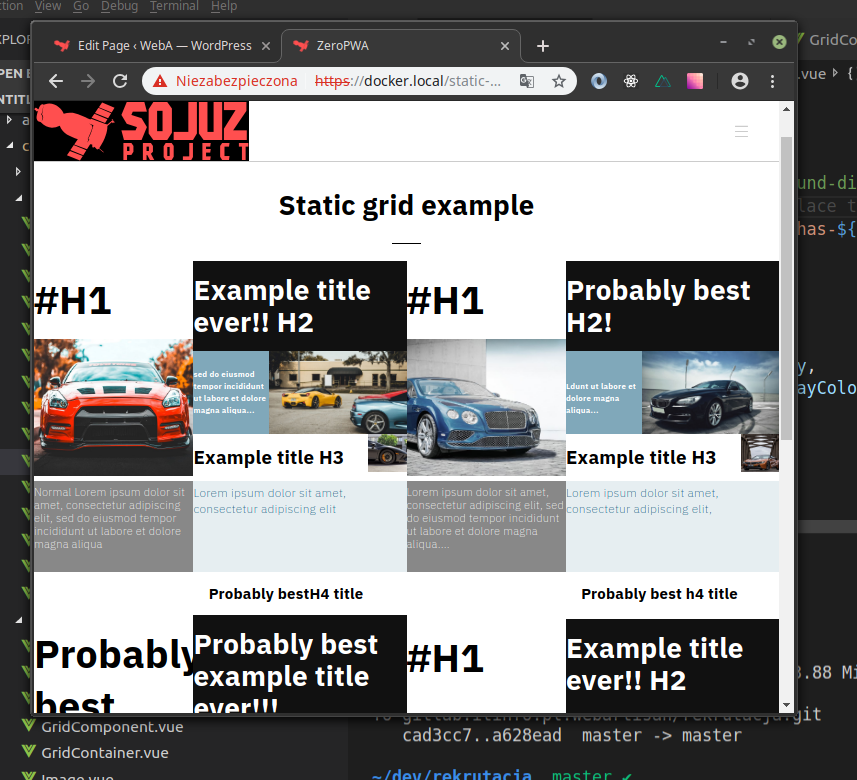Open the Help menu in the editor
This screenshot has width=857, height=780.
pyautogui.click(x=224, y=6)
